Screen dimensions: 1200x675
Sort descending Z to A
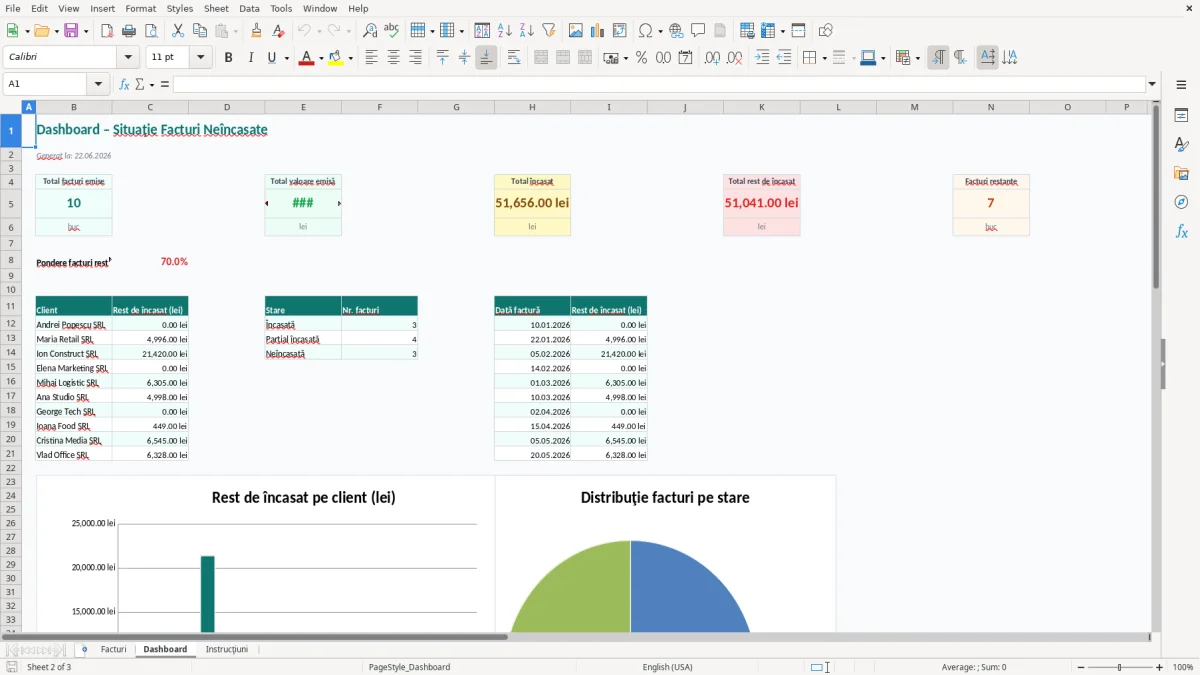(x=527, y=31)
